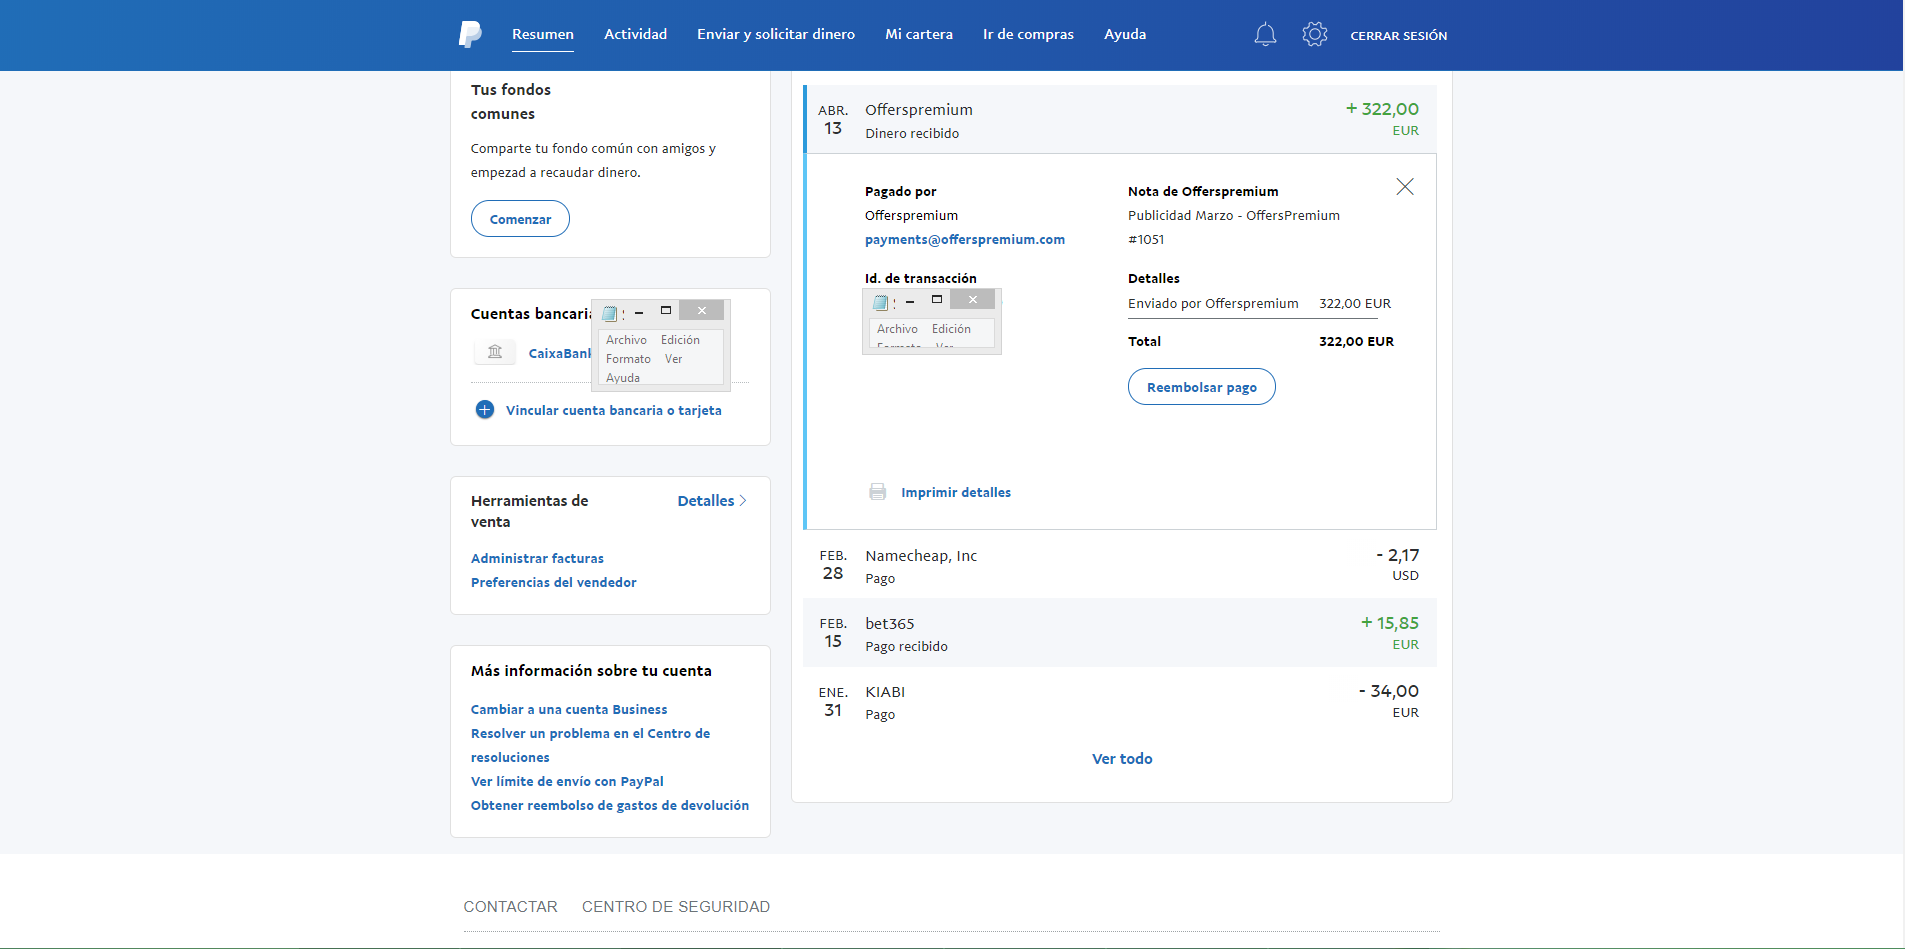Maximize the Notepad window under Id. de transacción
Screen dimensions: 1905x949
pos(937,300)
